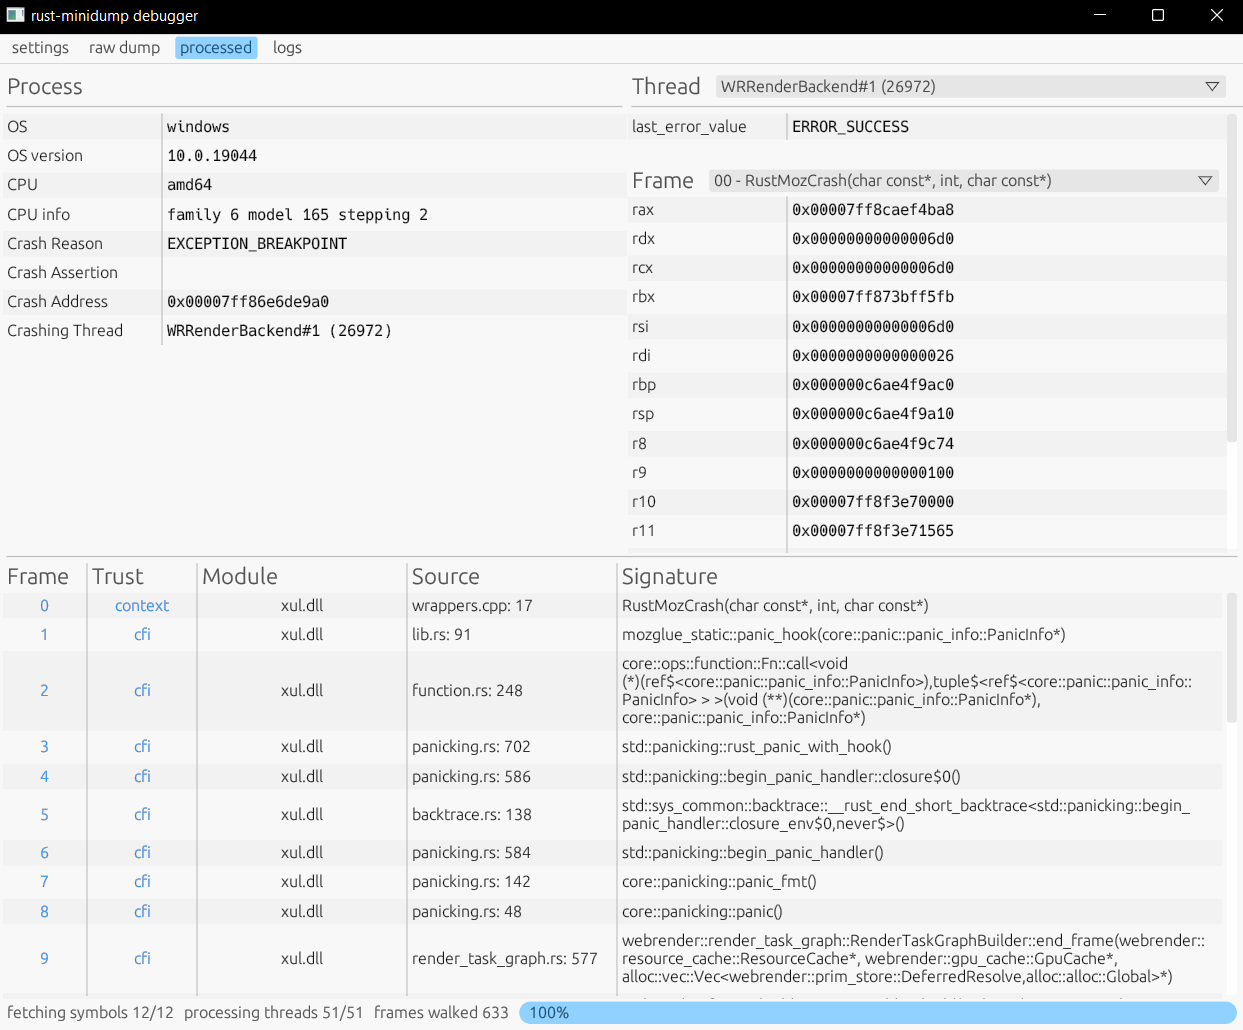Click the Source column header
This screenshot has height=1030, width=1243.
tap(446, 577)
